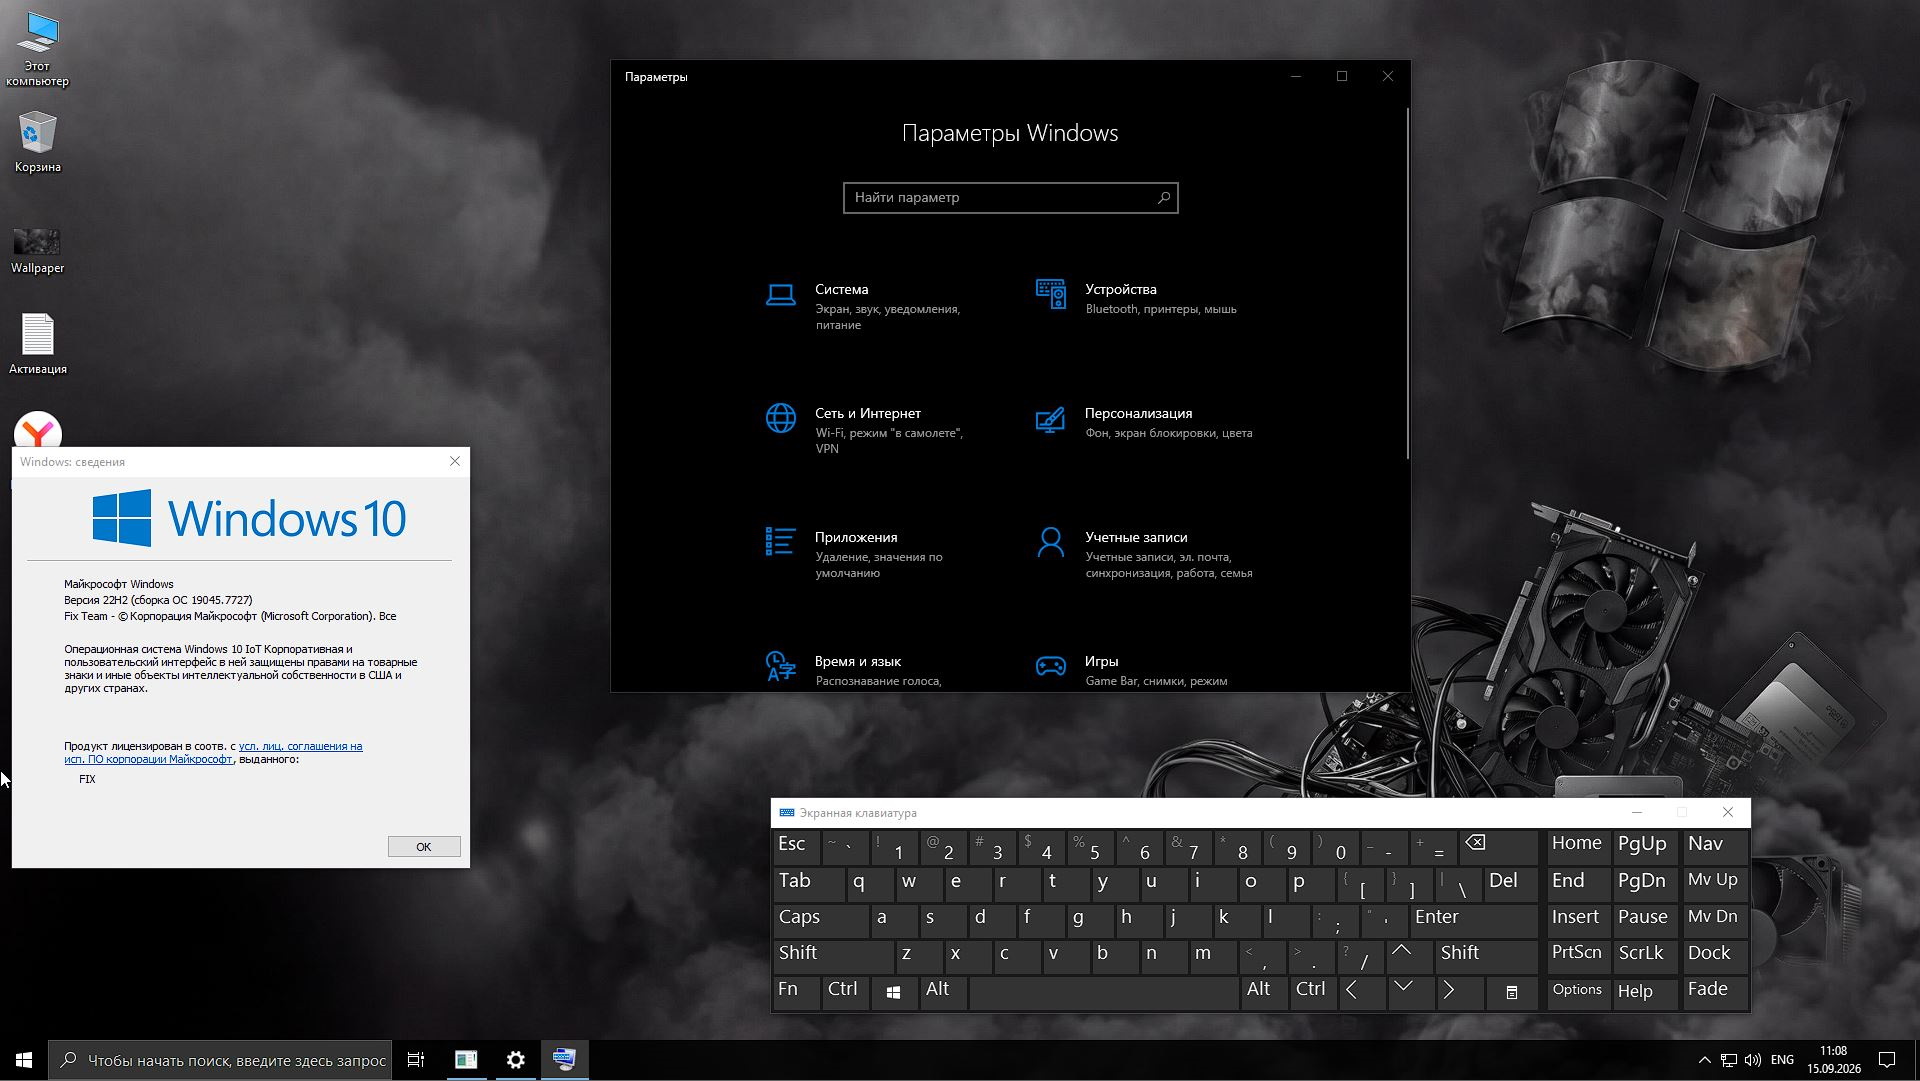The height and width of the screenshot is (1081, 1920).
Task: Click the Найти параметр search field
Action: (x=1010, y=198)
